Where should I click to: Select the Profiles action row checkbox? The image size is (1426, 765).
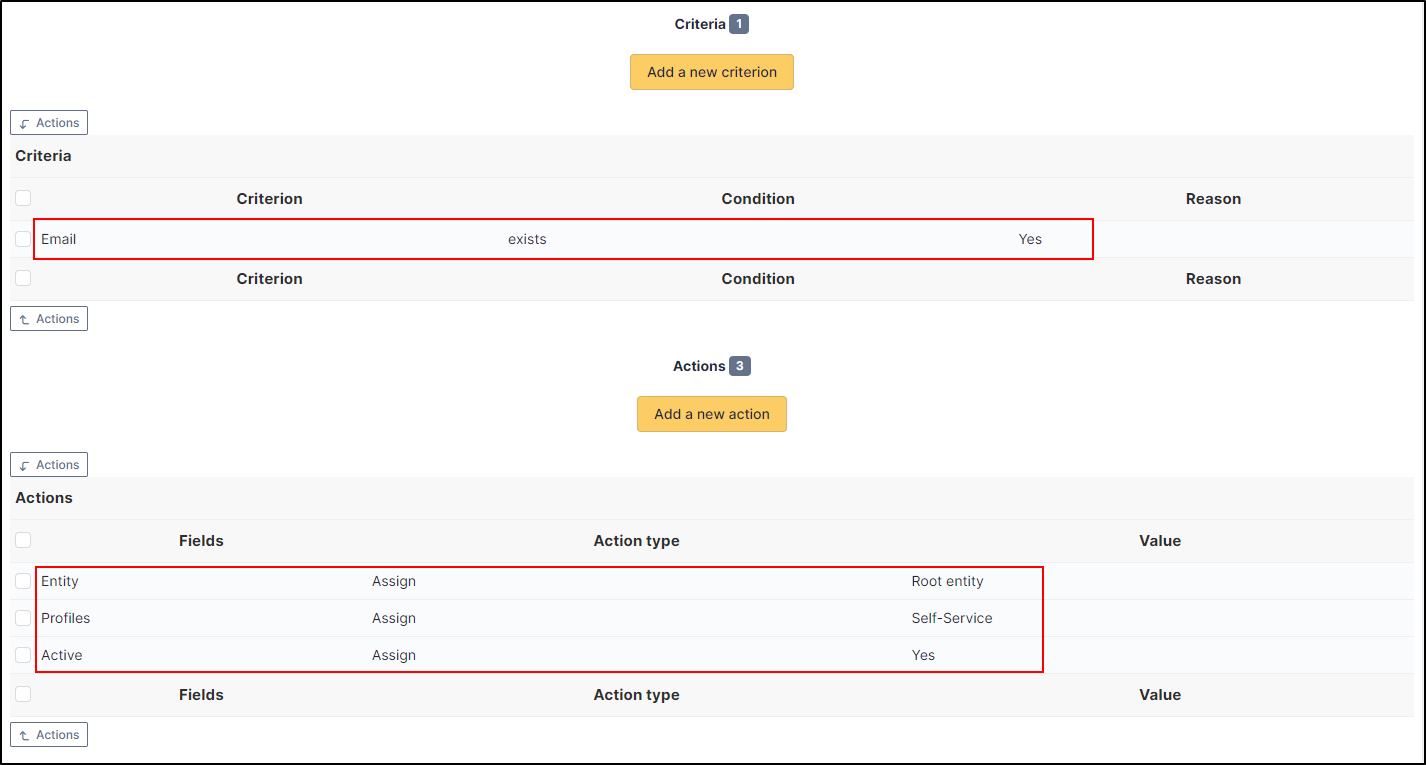pos(23,618)
